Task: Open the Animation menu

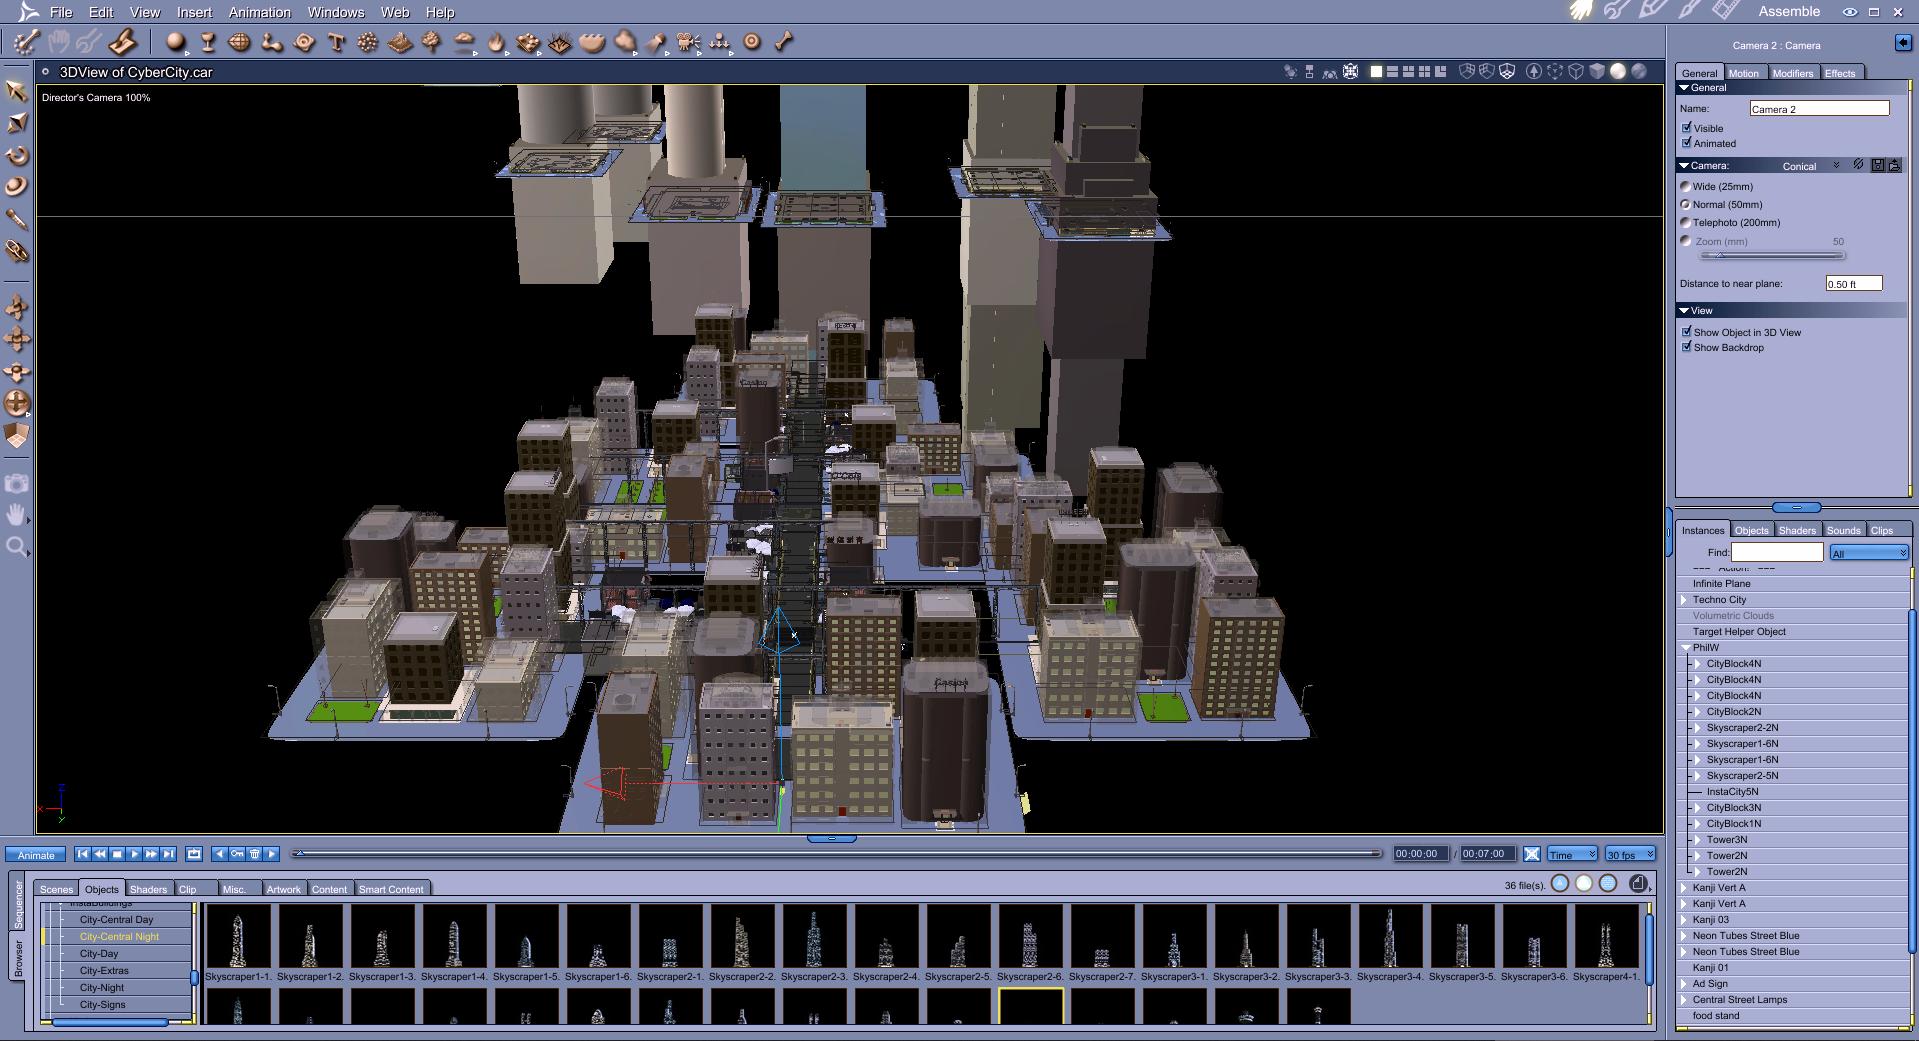Action: [x=259, y=12]
